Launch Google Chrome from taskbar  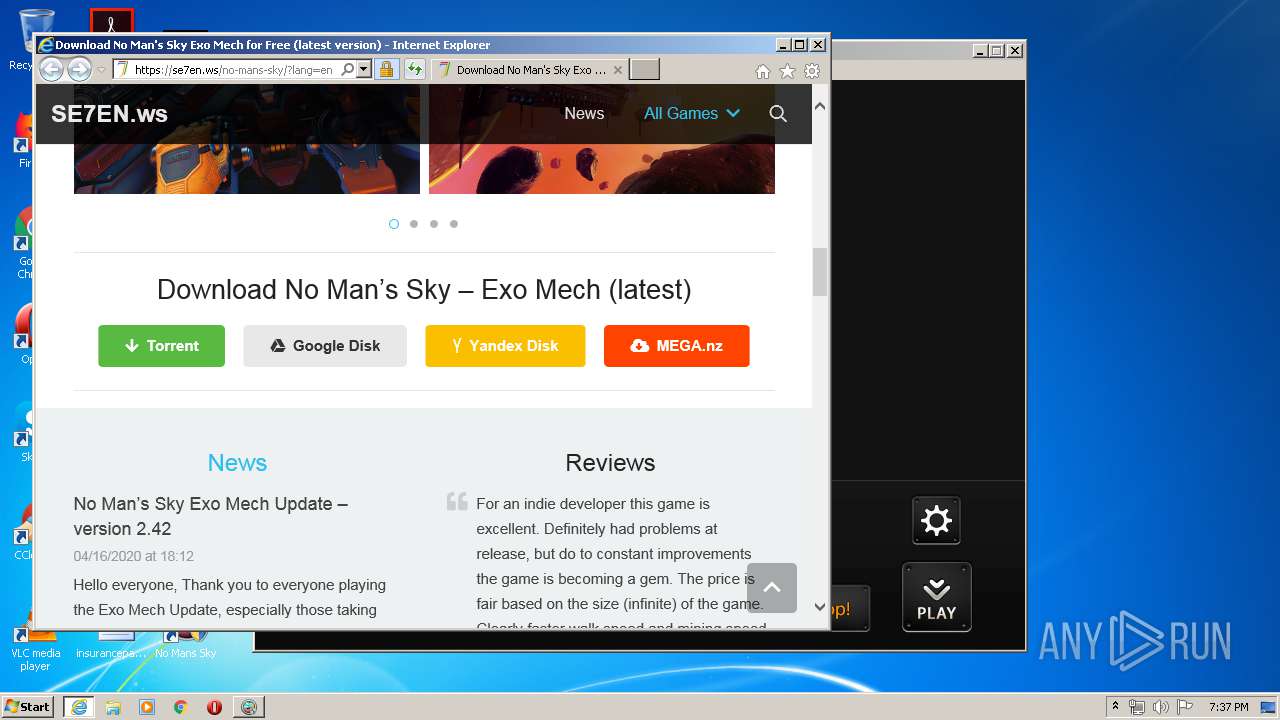181,707
